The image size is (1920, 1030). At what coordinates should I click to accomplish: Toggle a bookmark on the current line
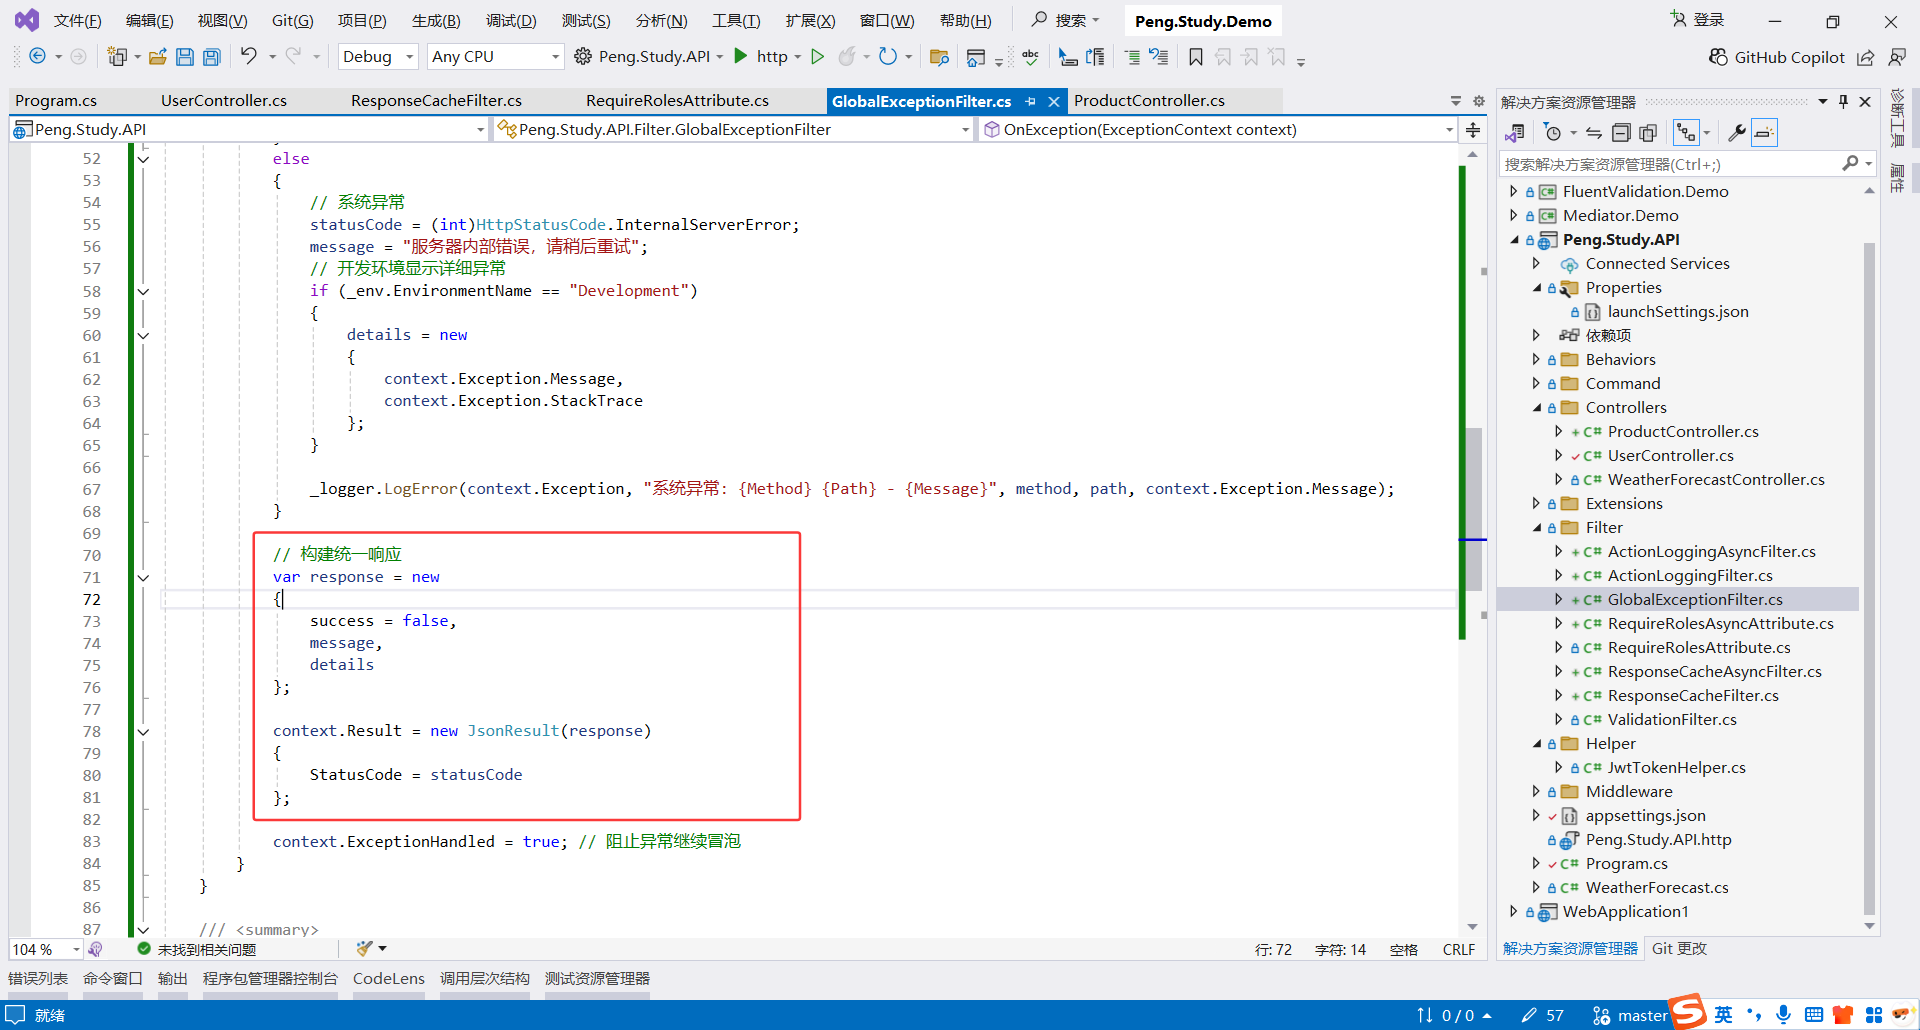pyautogui.click(x=1196, y=57)
